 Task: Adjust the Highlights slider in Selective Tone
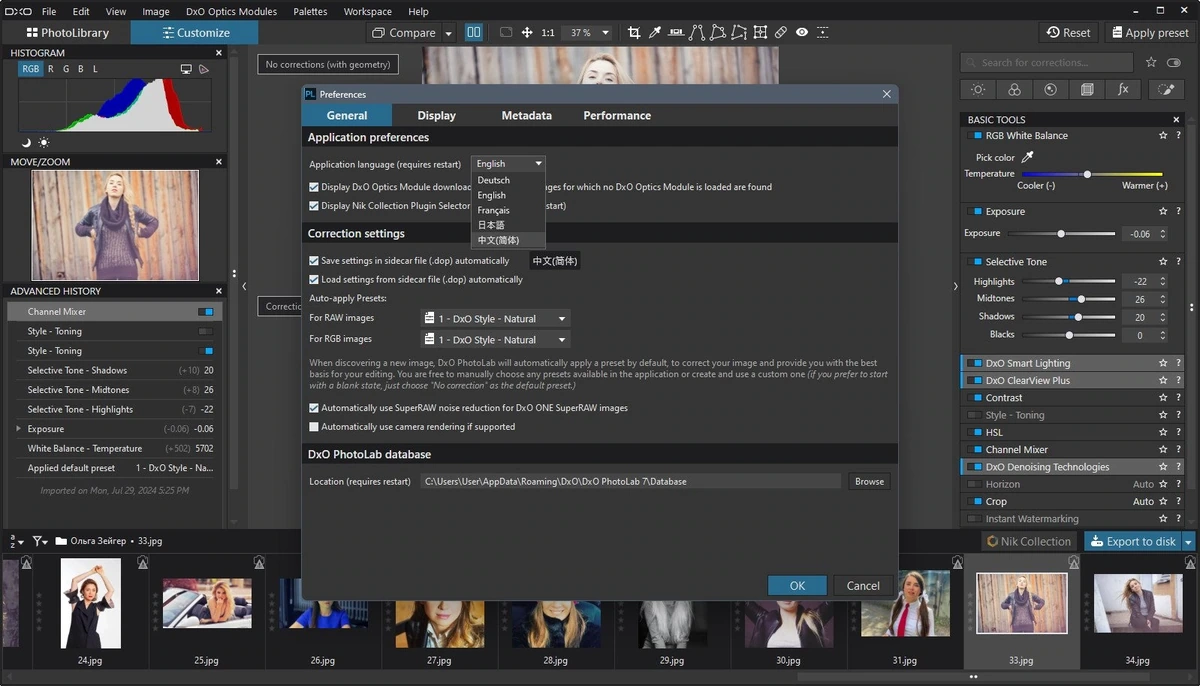[x=1067, y=282]
